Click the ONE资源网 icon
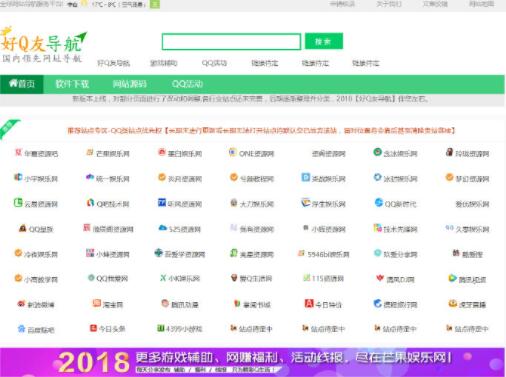 tap(233, 152)
